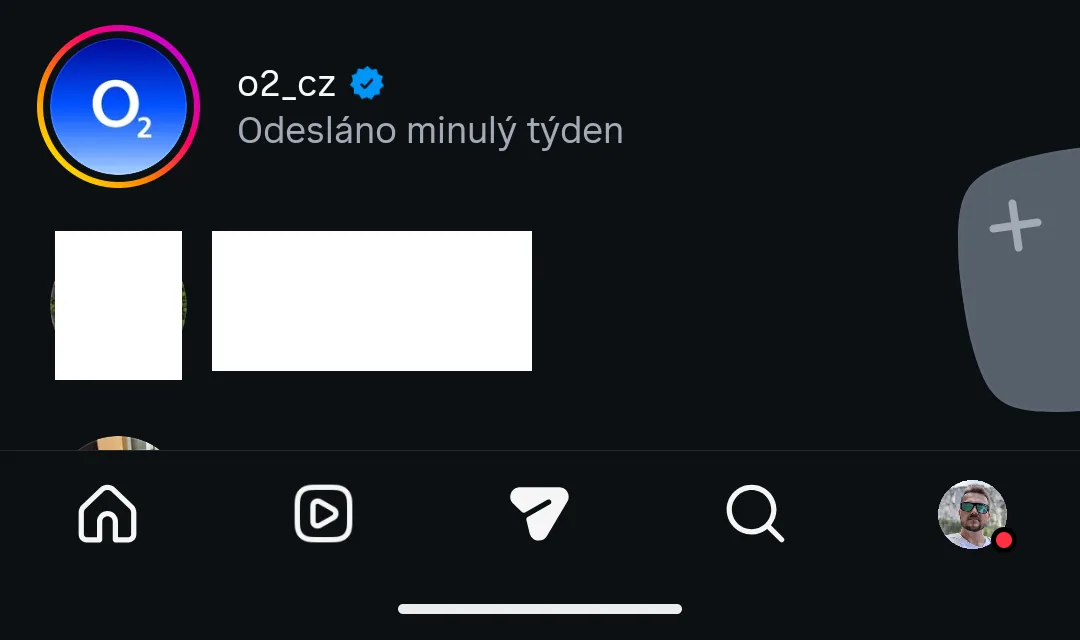Image resolution: width=1080 pixels, height=640 pixels.
Task: Tap the empty space right of the hidden chat
Action: coord(744,303)
